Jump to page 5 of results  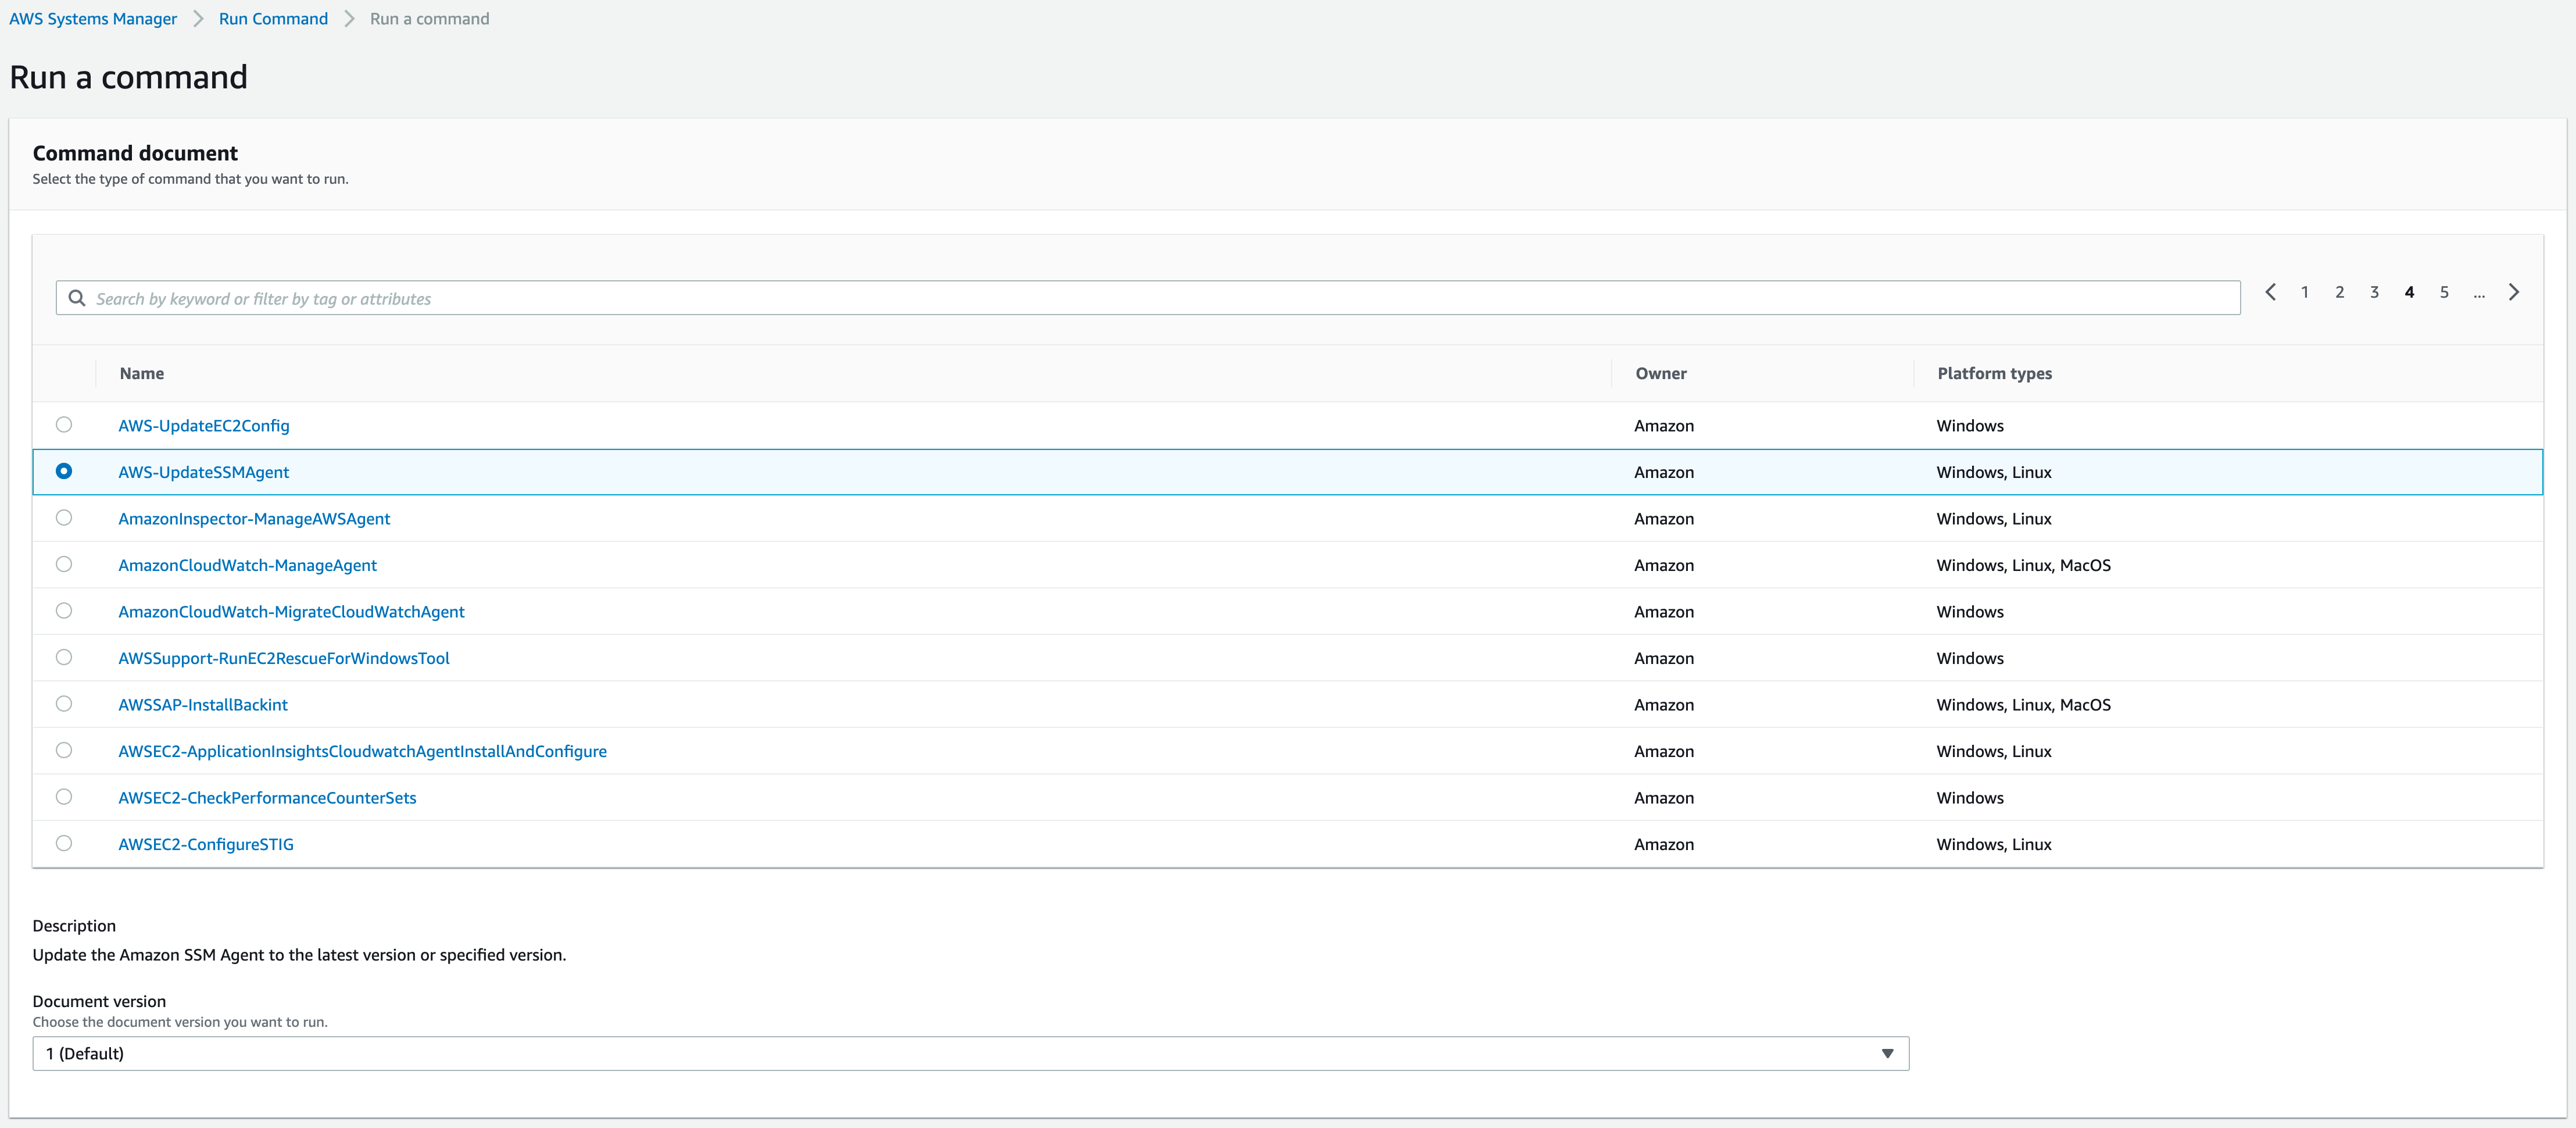tap(2444, 292)
